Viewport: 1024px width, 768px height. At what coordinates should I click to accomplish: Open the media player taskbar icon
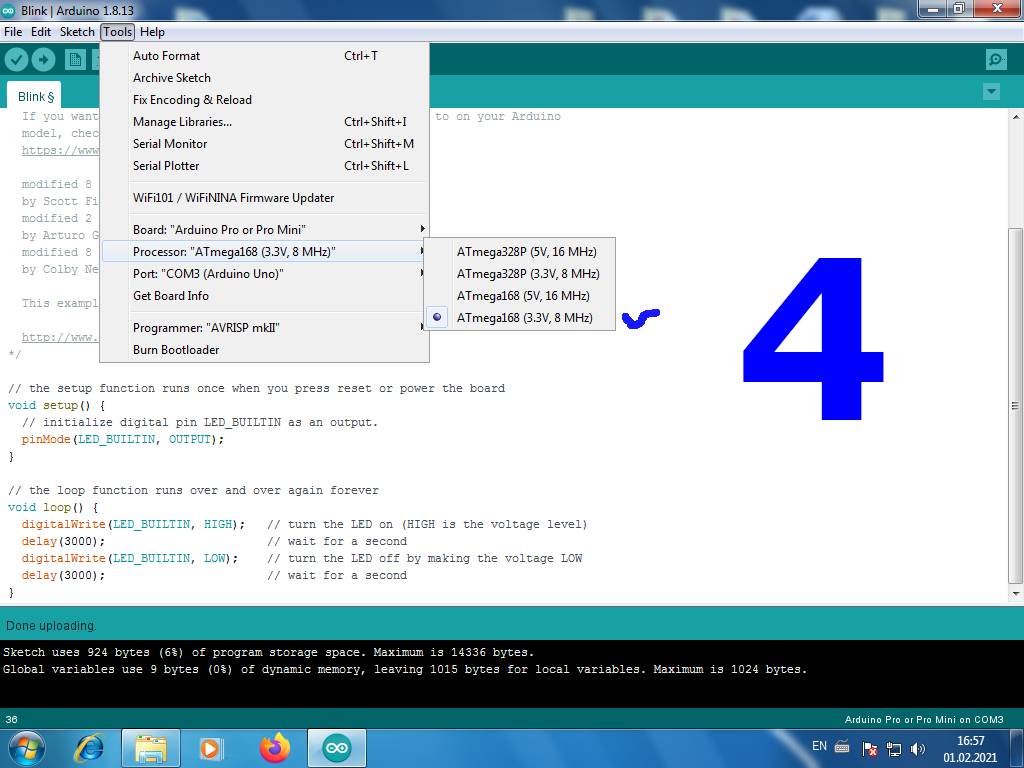coord(212,748)
